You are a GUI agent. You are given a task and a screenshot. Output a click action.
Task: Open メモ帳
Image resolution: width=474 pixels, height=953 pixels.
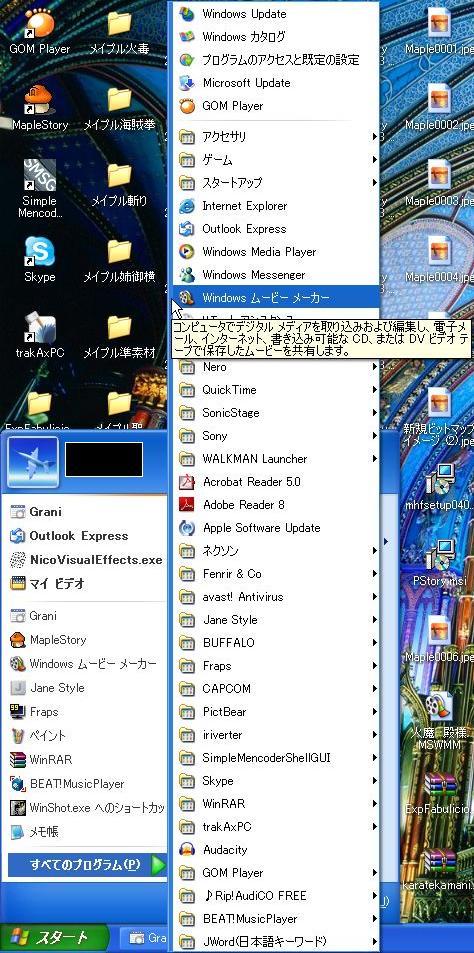86,831
